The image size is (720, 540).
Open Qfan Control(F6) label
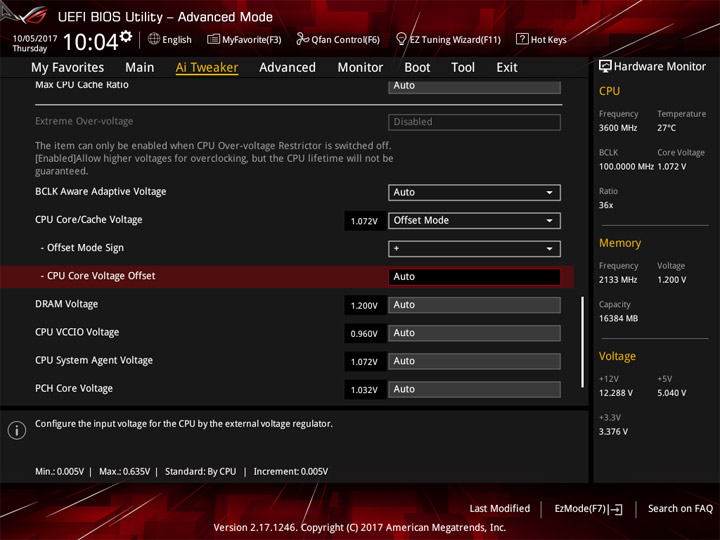coord(345,39)
